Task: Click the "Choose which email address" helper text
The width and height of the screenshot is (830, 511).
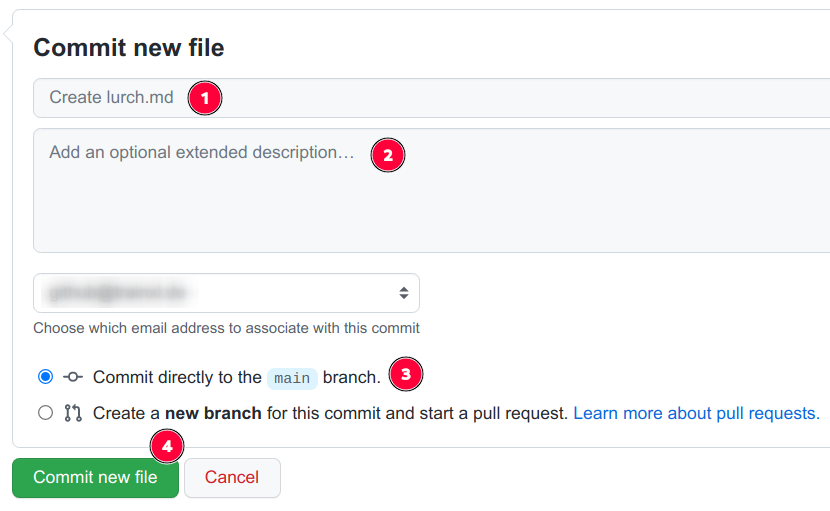Action: (x=226, y=328)
